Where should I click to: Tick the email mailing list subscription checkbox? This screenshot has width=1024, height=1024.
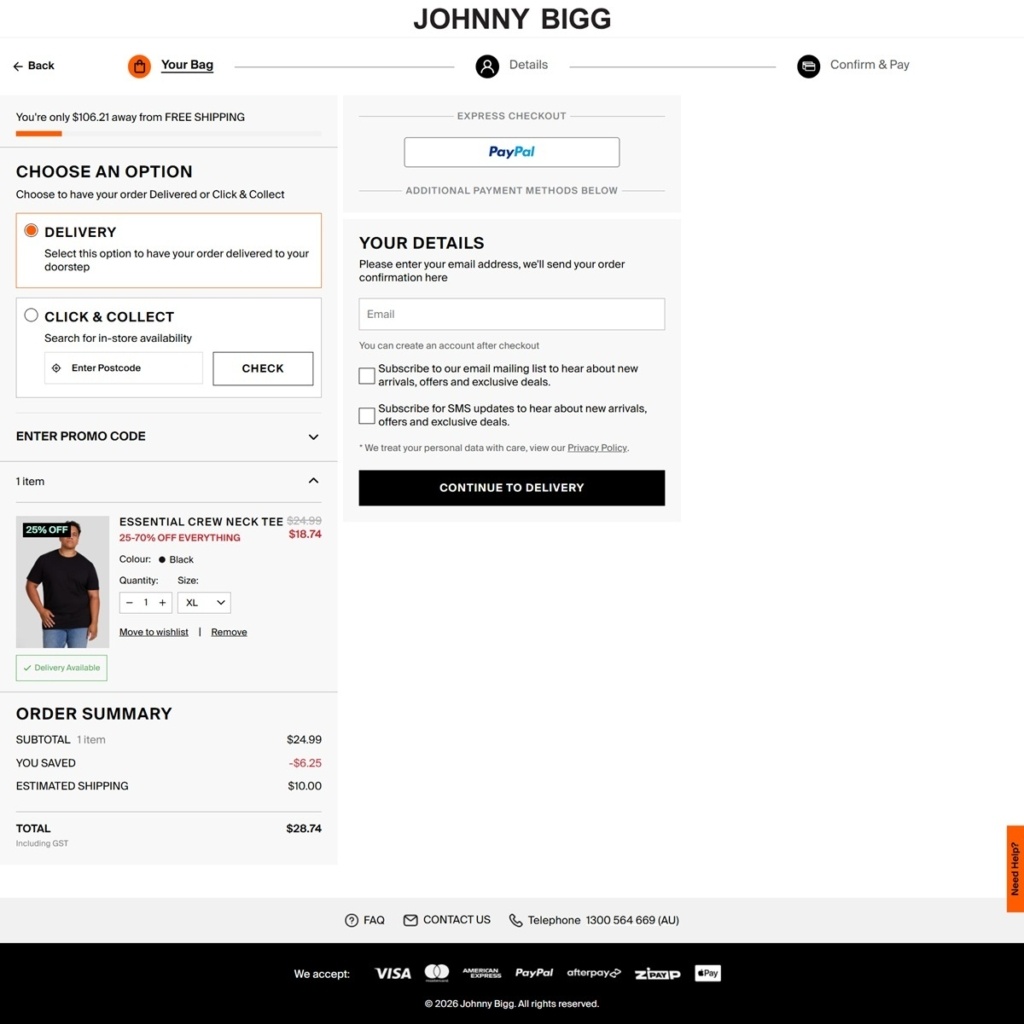point(367,376)
